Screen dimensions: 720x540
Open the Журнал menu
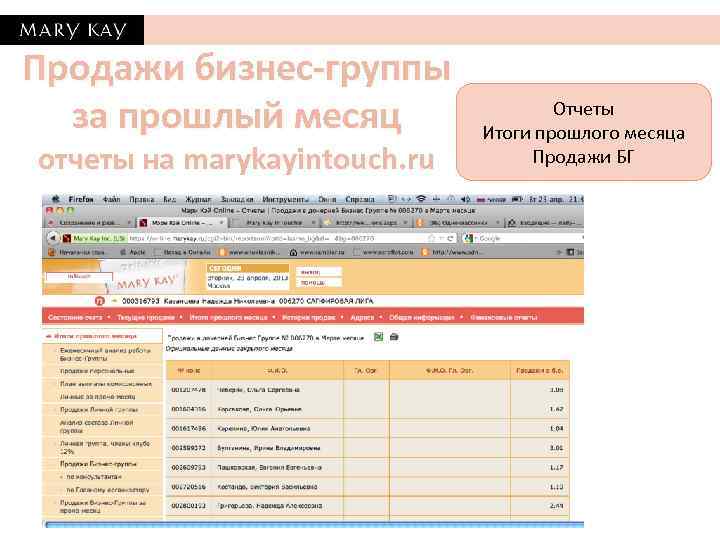pos(198,199)
